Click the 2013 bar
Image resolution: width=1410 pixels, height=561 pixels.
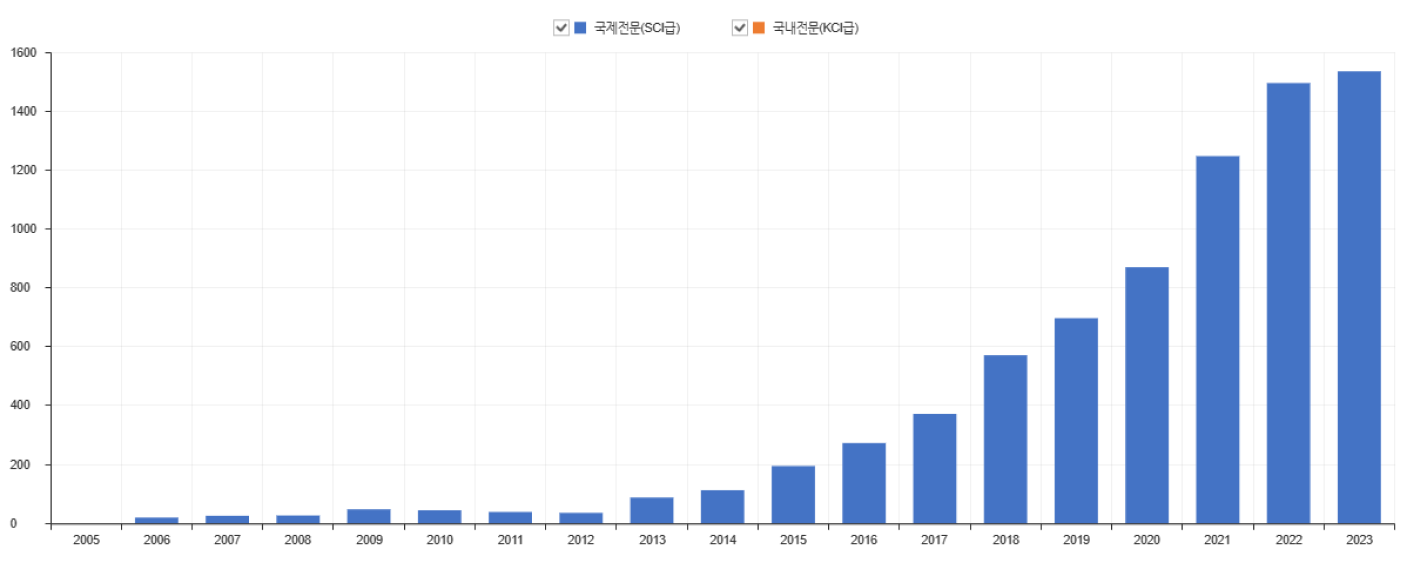(652, 510)
